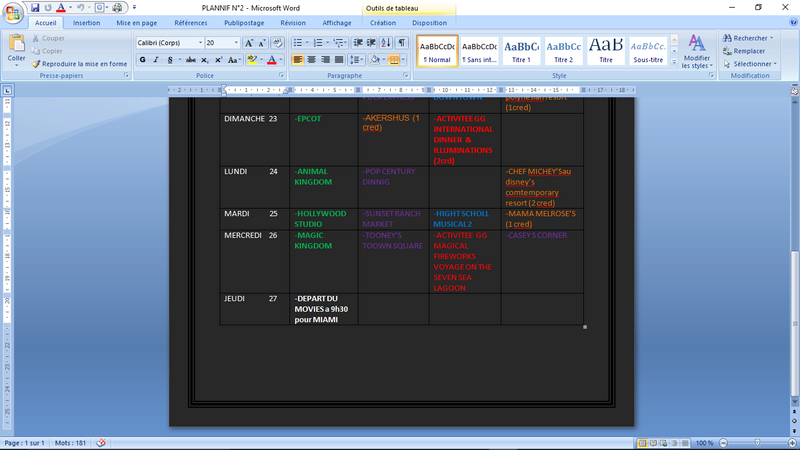
Task: Open the Police dialog launcher
Action: [281, 76]
